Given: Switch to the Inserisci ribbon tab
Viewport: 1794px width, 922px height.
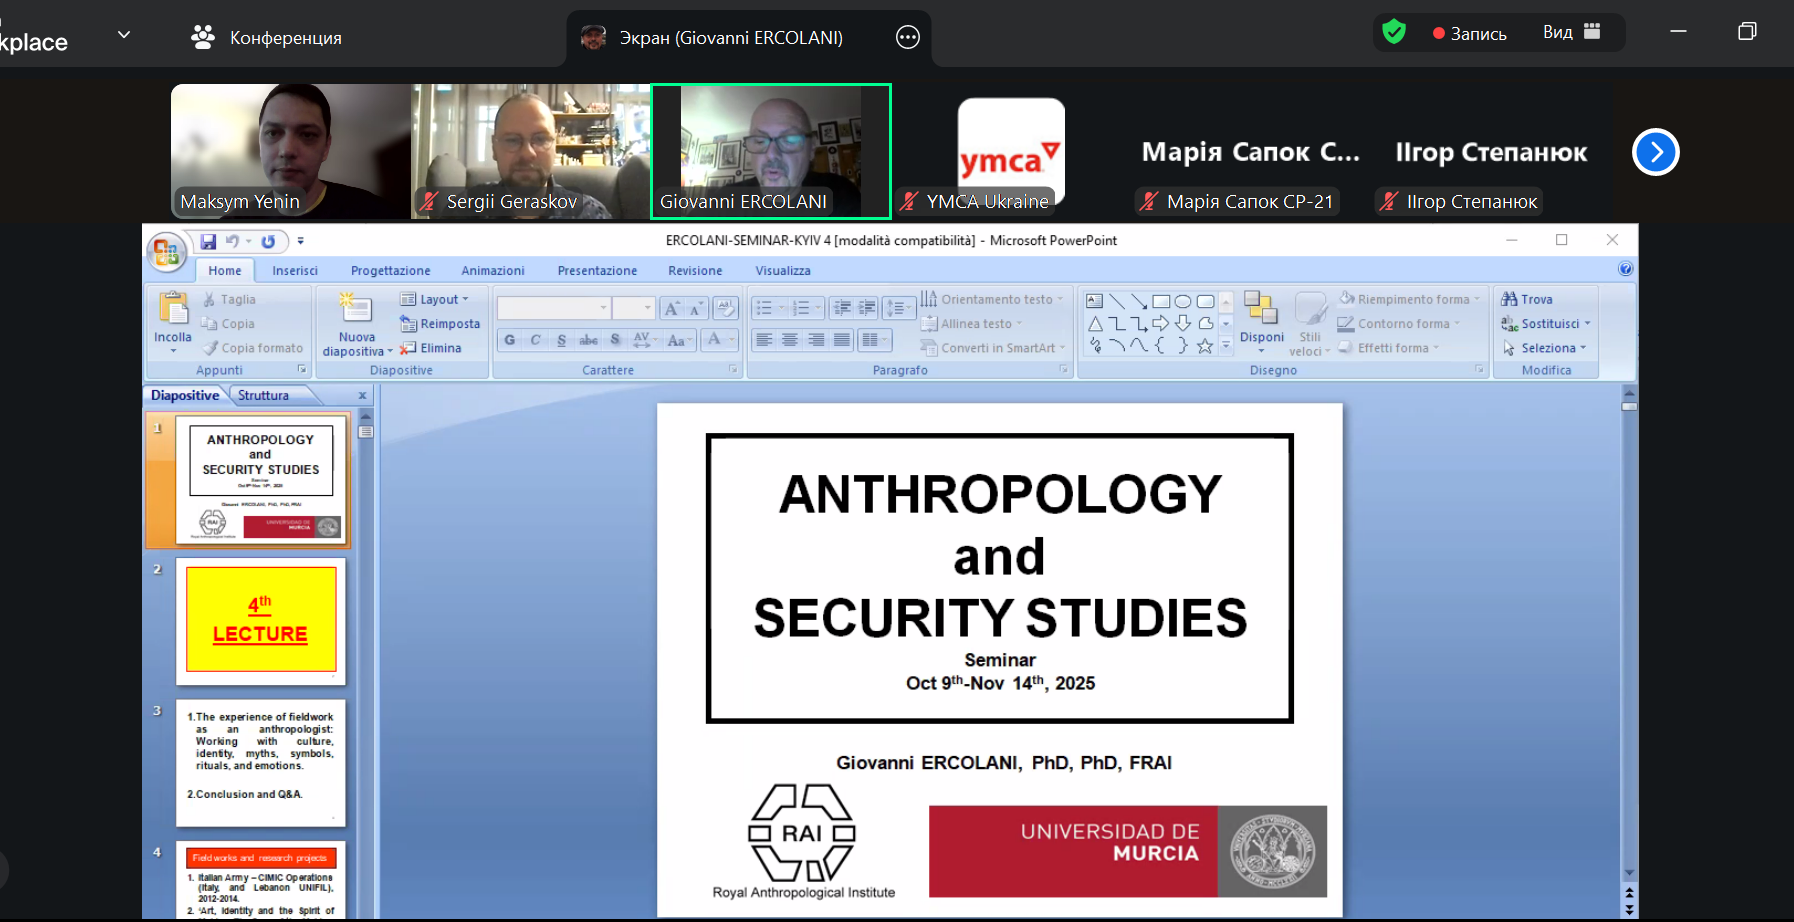Looking at the screenshot, I should [295, 270].
